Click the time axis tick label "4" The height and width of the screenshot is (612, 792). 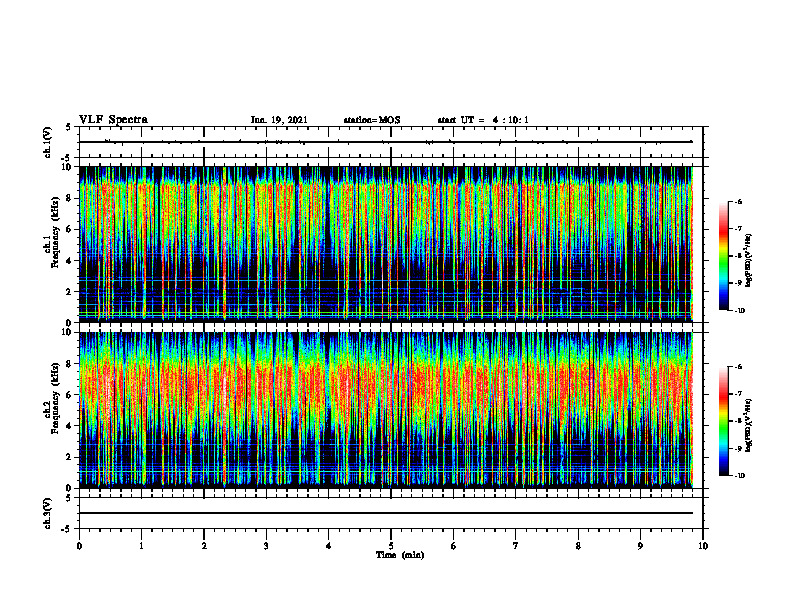coord(329,546)
